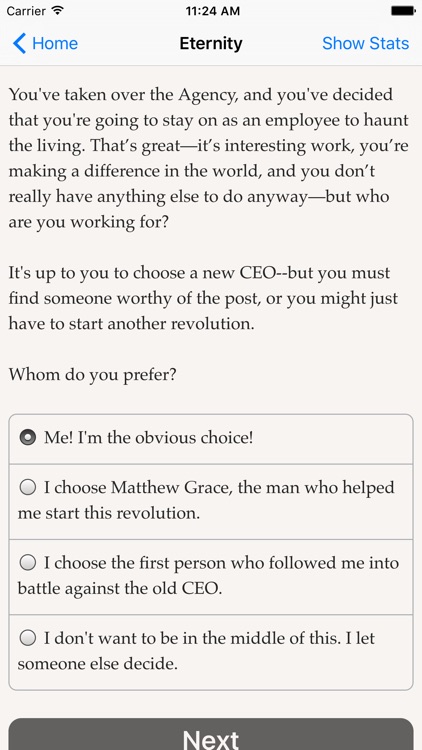Tap the radio circle beside "Me!"
Image resolution: width=422 pixels, height=750 pixels.
click(x=28, y=438)
